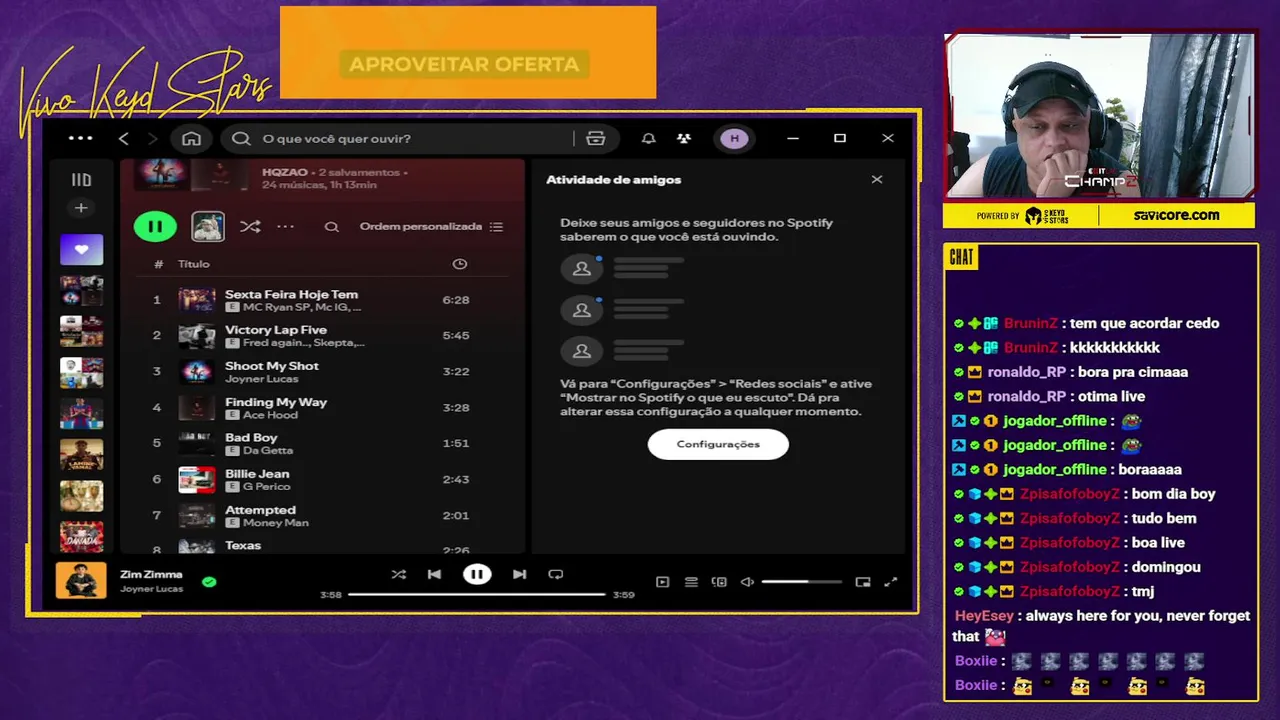This screenshot has height=720, width=1280.
Task: Pause the playlist with the green button
Action: click(x=155, y=227)
